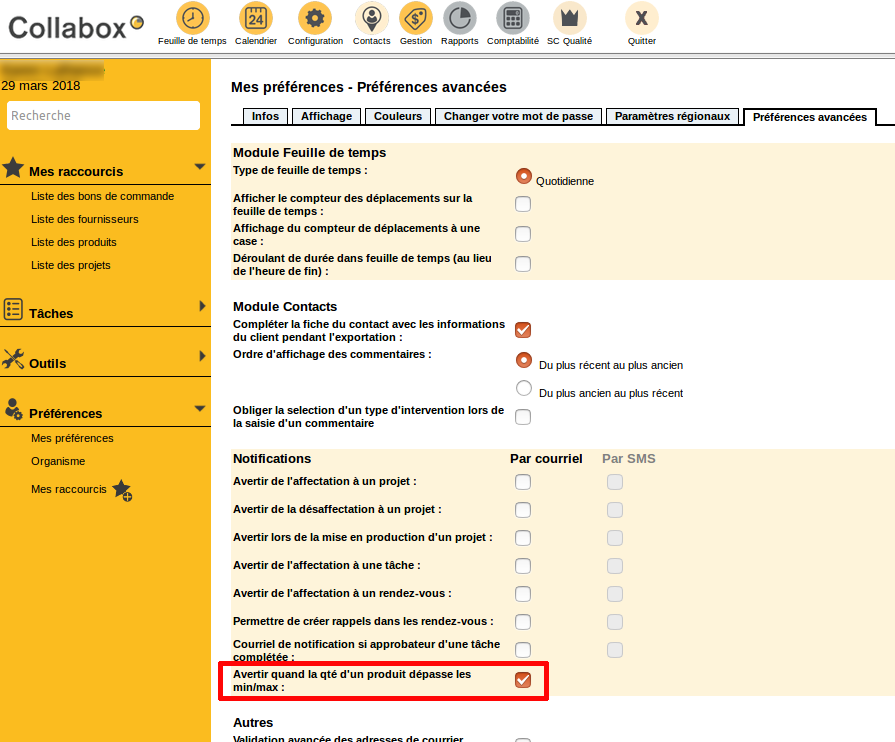Collapse the Mes raccourcis sidebar section

click(x=199, y=167)
